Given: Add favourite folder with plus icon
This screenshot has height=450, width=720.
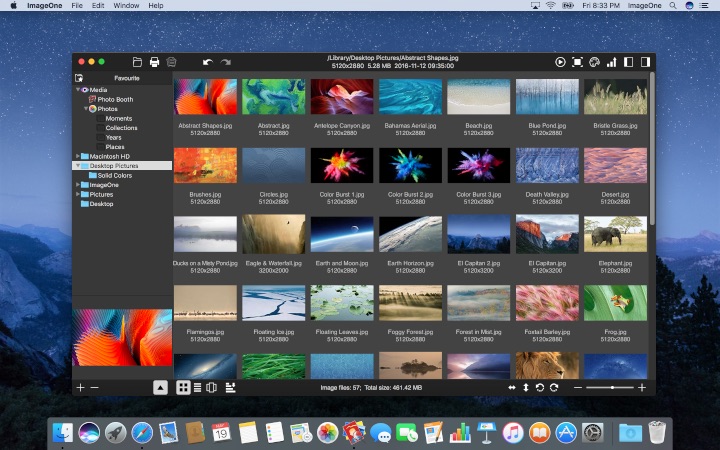Looking at the screenshot, I should [80, 388].
